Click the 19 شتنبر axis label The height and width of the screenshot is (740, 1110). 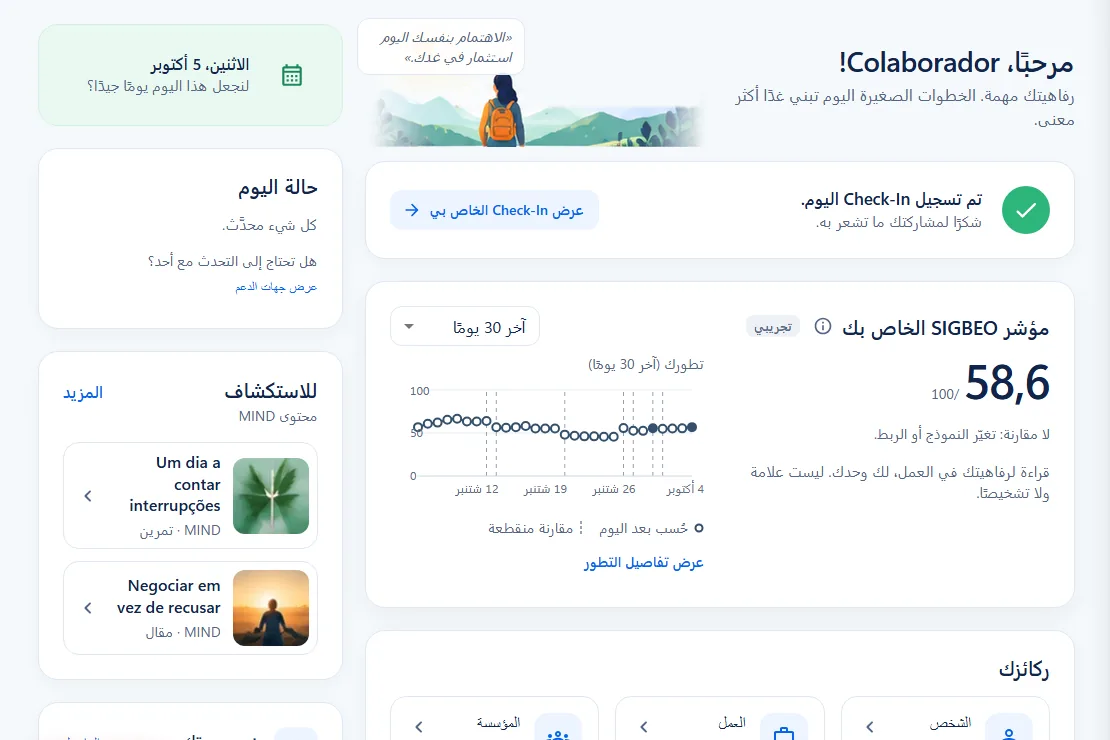tap(545, 489)
